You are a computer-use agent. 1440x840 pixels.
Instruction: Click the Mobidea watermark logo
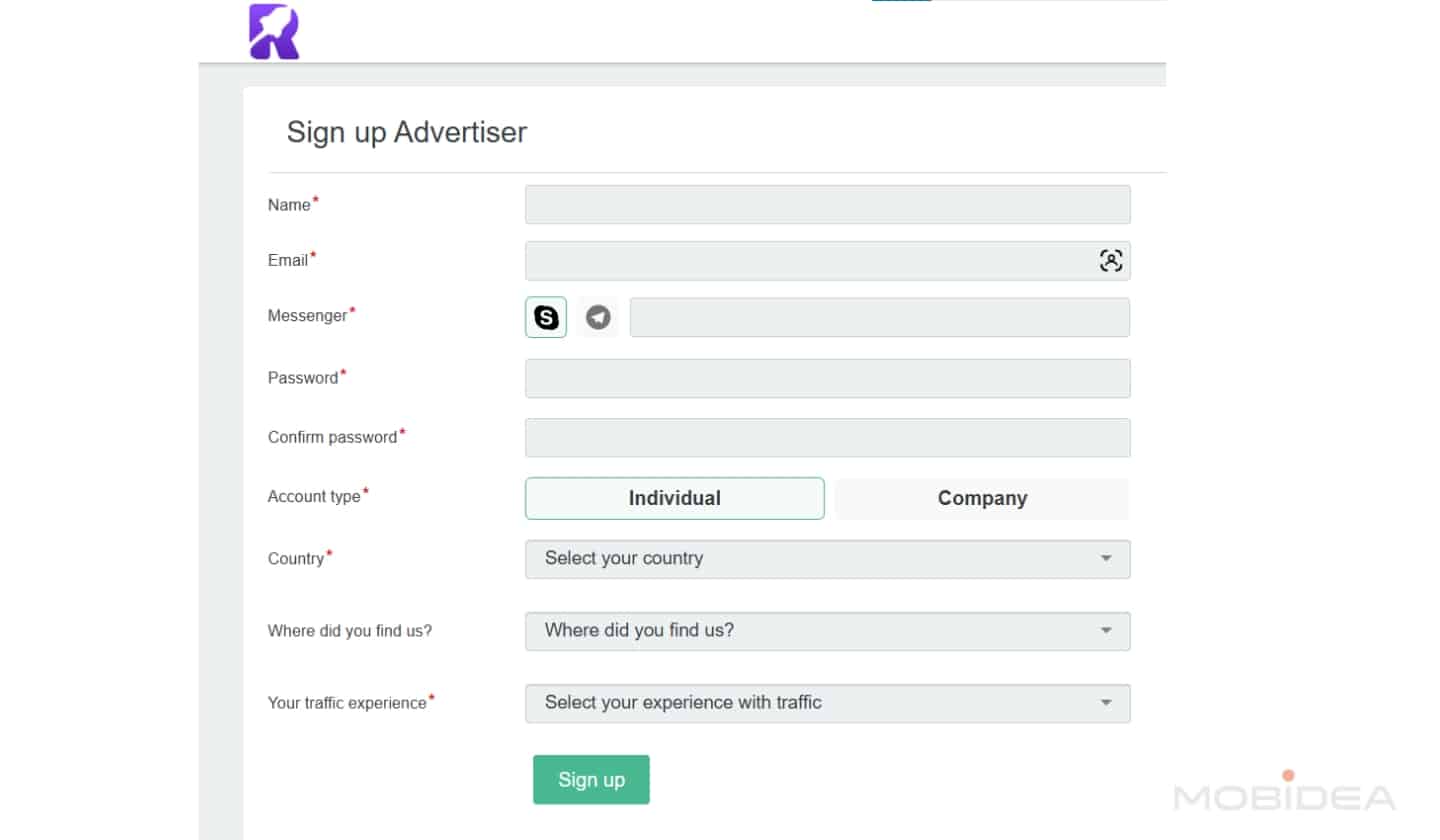1285,797
